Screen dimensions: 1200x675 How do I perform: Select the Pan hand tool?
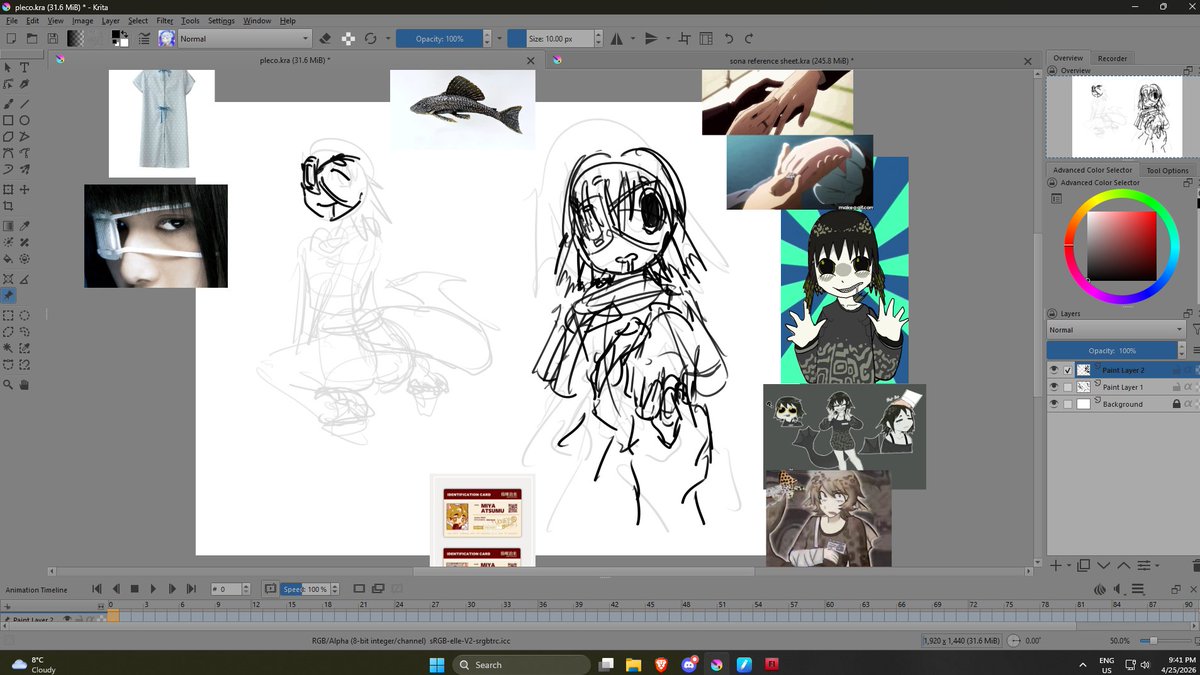(24, 384)
